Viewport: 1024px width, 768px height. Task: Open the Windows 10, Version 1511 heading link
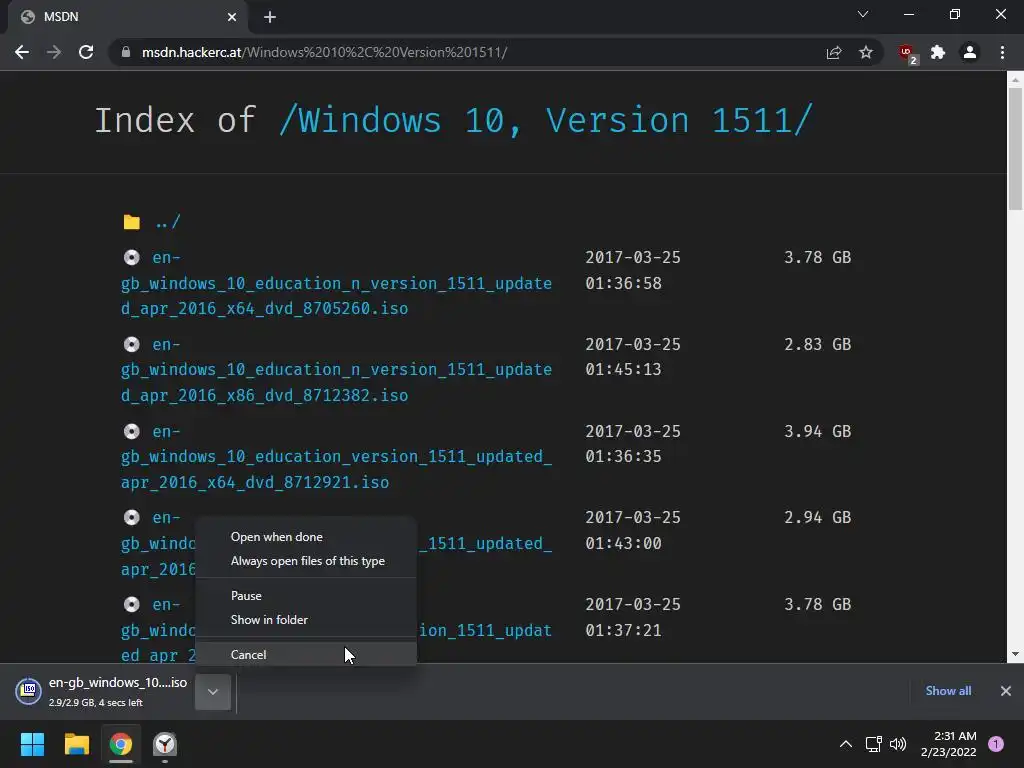(x=546, y=120)
